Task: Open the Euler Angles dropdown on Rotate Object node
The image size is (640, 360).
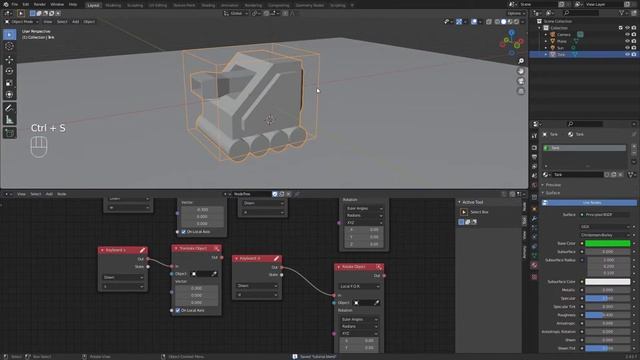Action: pos(359,320)
